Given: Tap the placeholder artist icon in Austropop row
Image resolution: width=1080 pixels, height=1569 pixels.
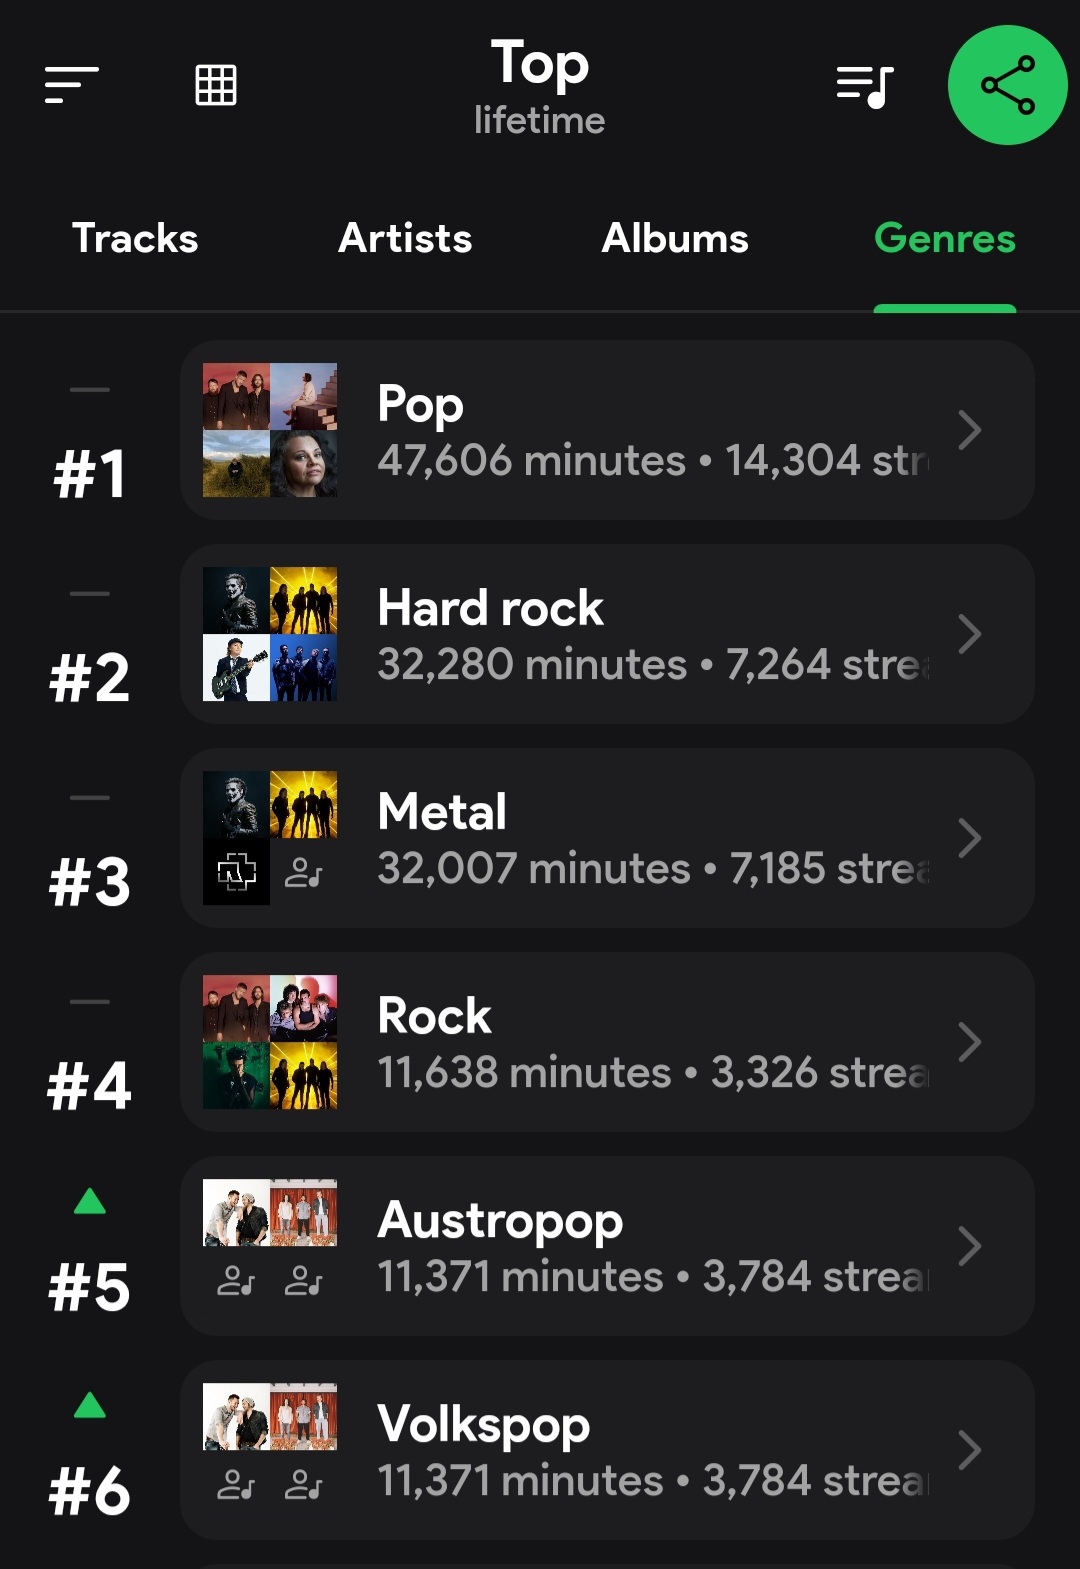Looking at the screenshot, I should pyautogui.click(x=236, y=1281).
